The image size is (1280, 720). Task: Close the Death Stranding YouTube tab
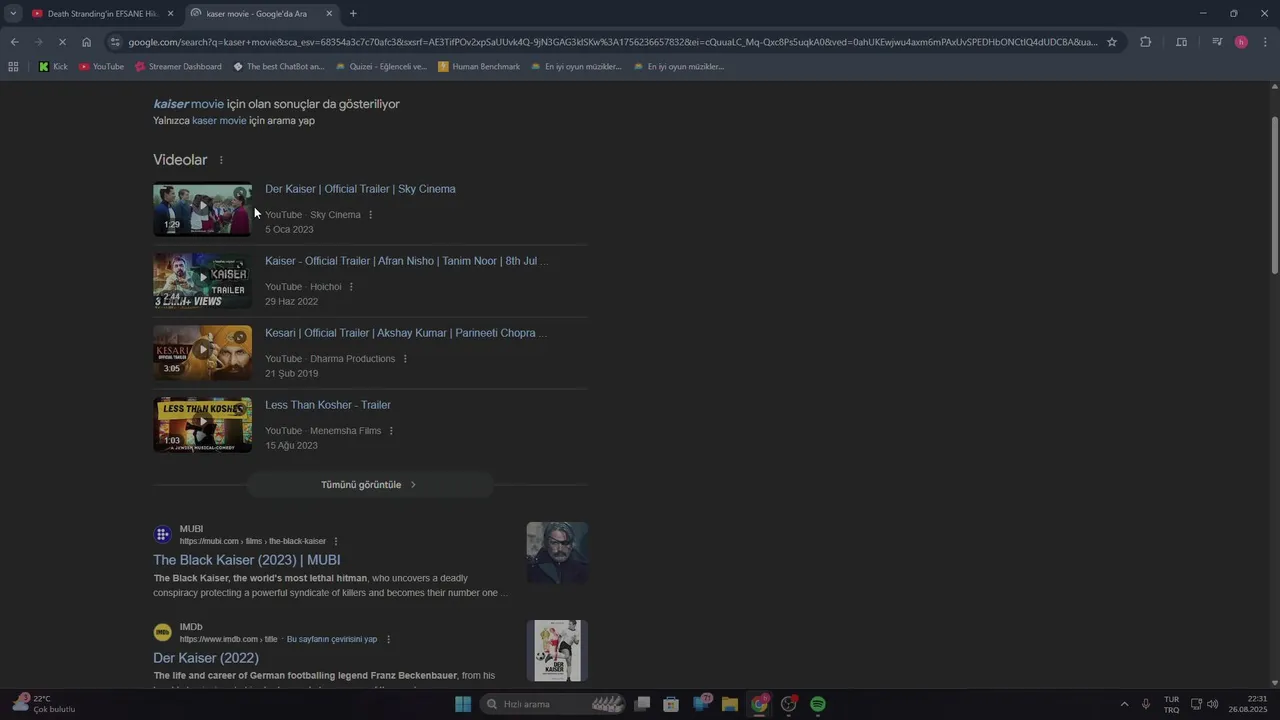(x=170, y=13)
